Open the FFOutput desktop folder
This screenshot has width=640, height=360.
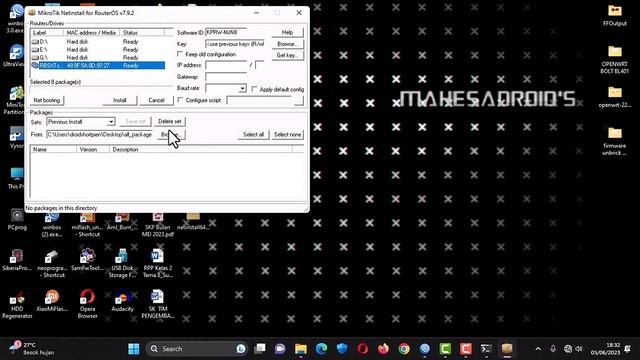615,16
